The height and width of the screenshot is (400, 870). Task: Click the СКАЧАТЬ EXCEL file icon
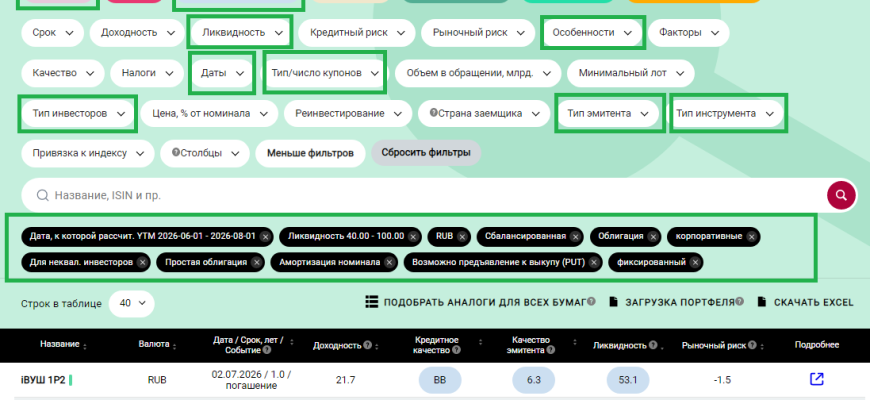pos(762,302)
